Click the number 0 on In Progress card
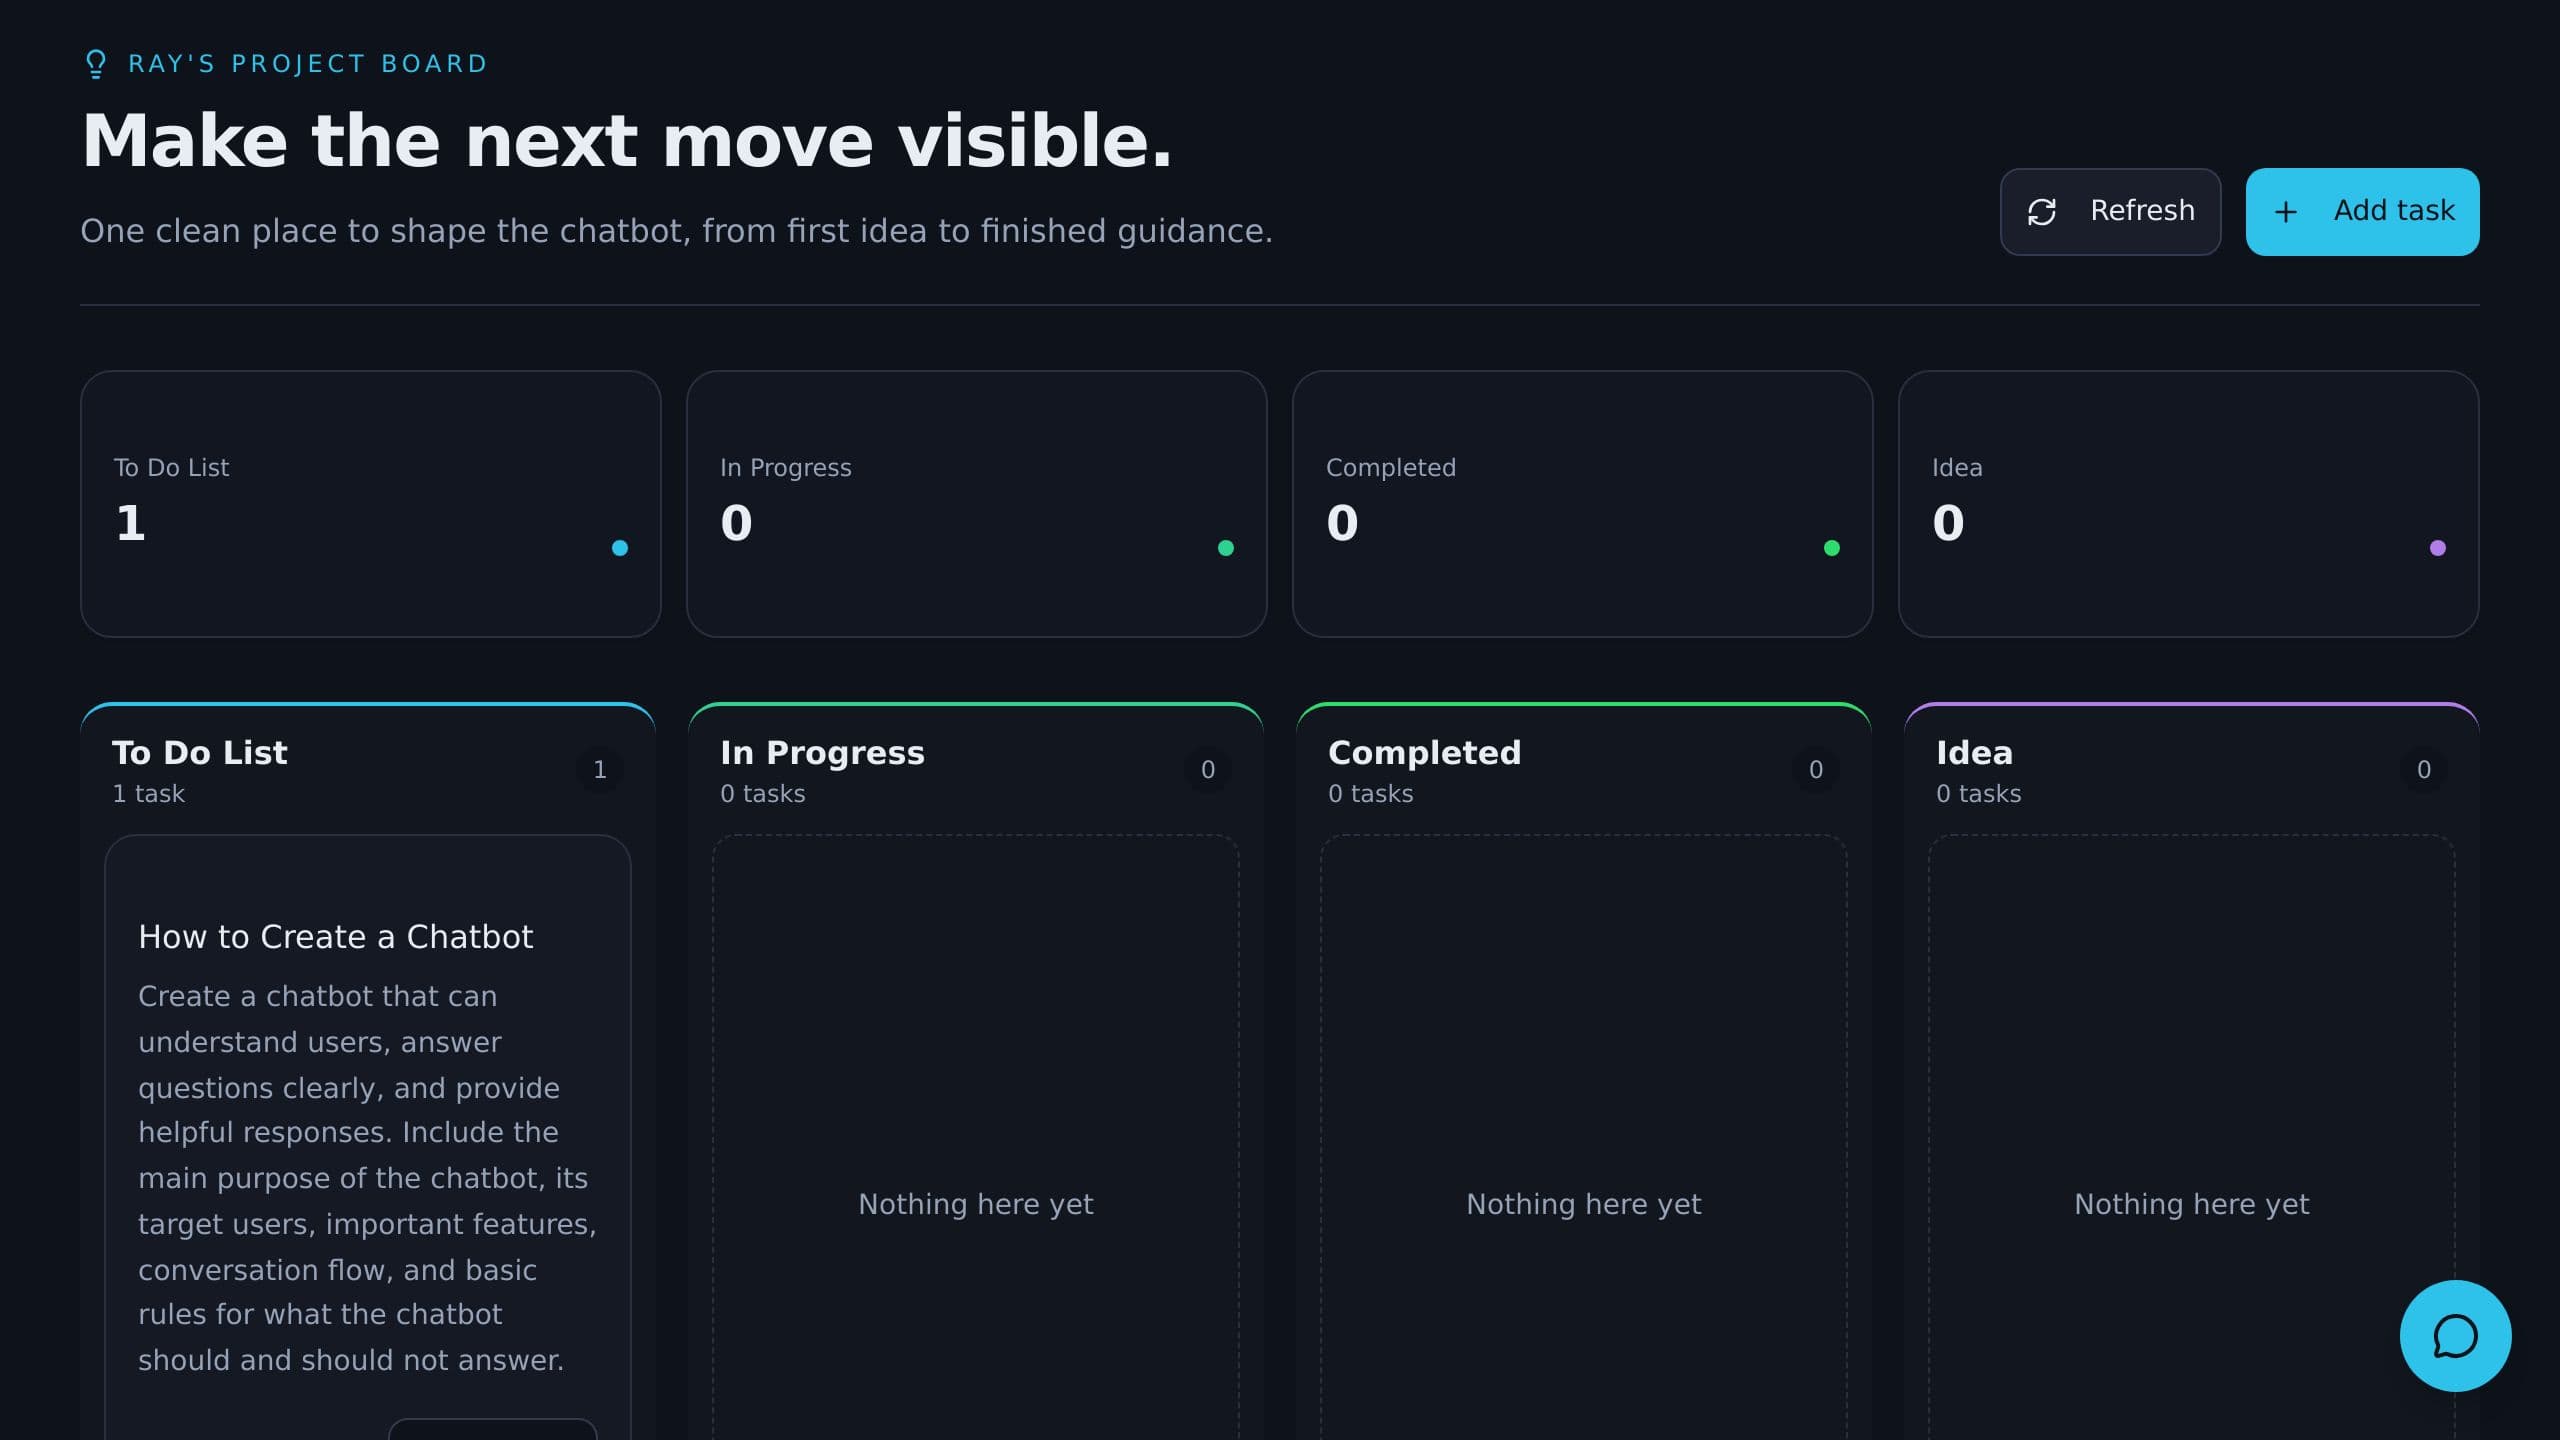This screenshot has height=1440, width=2560. click(736, 523)
